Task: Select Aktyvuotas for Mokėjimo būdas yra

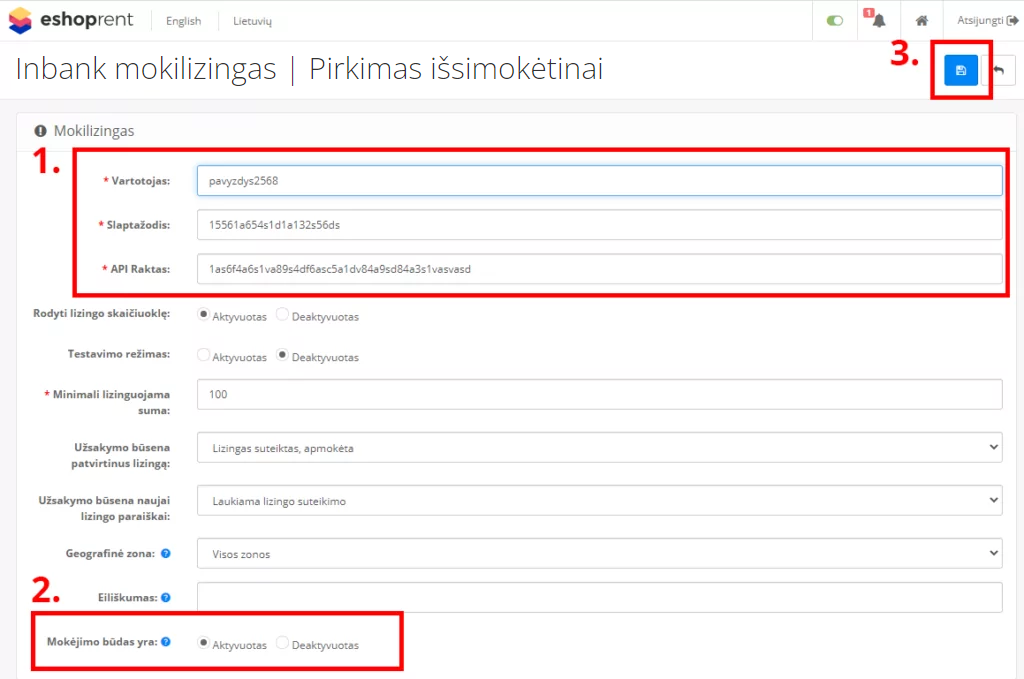Action: (x=204, y=643)
